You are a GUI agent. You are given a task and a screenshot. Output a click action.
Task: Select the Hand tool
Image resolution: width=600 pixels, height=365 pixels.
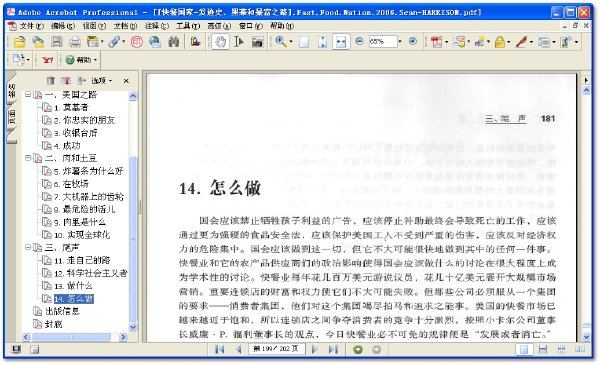(220, 42)
